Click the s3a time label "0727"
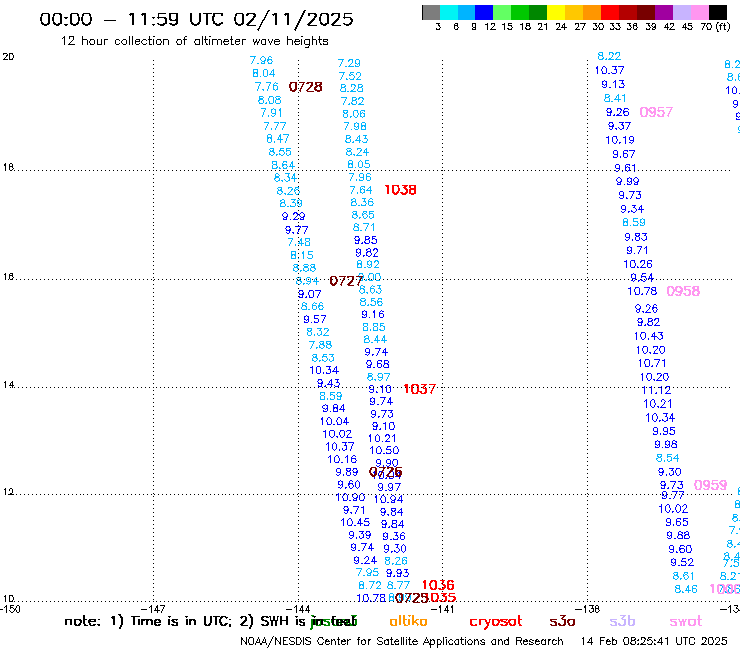740x650 pixels. 346,281
